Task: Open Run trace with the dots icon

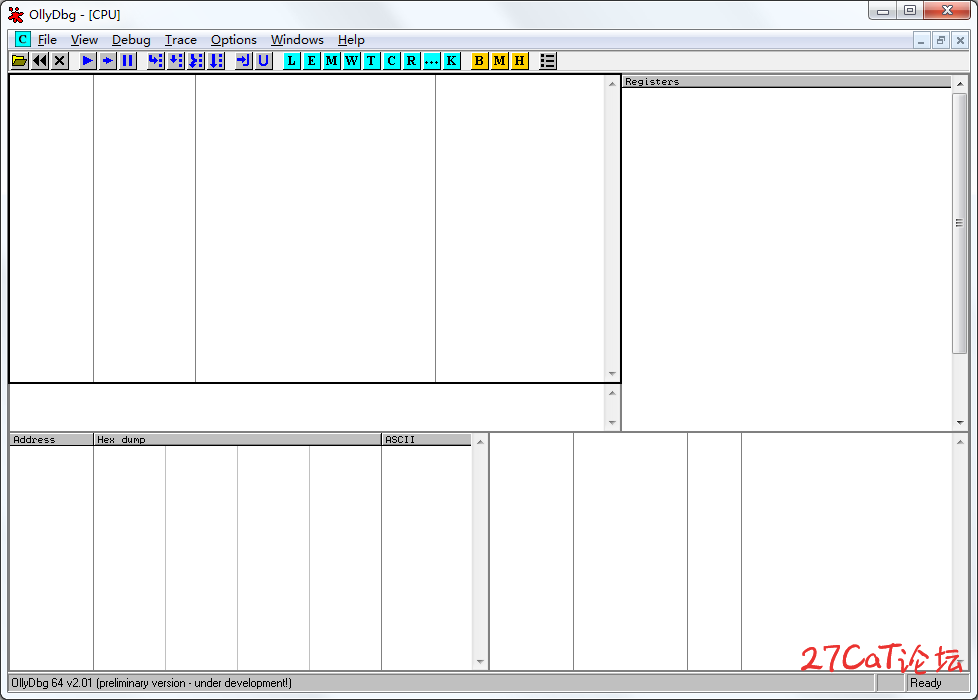Action: coord(431,61)
